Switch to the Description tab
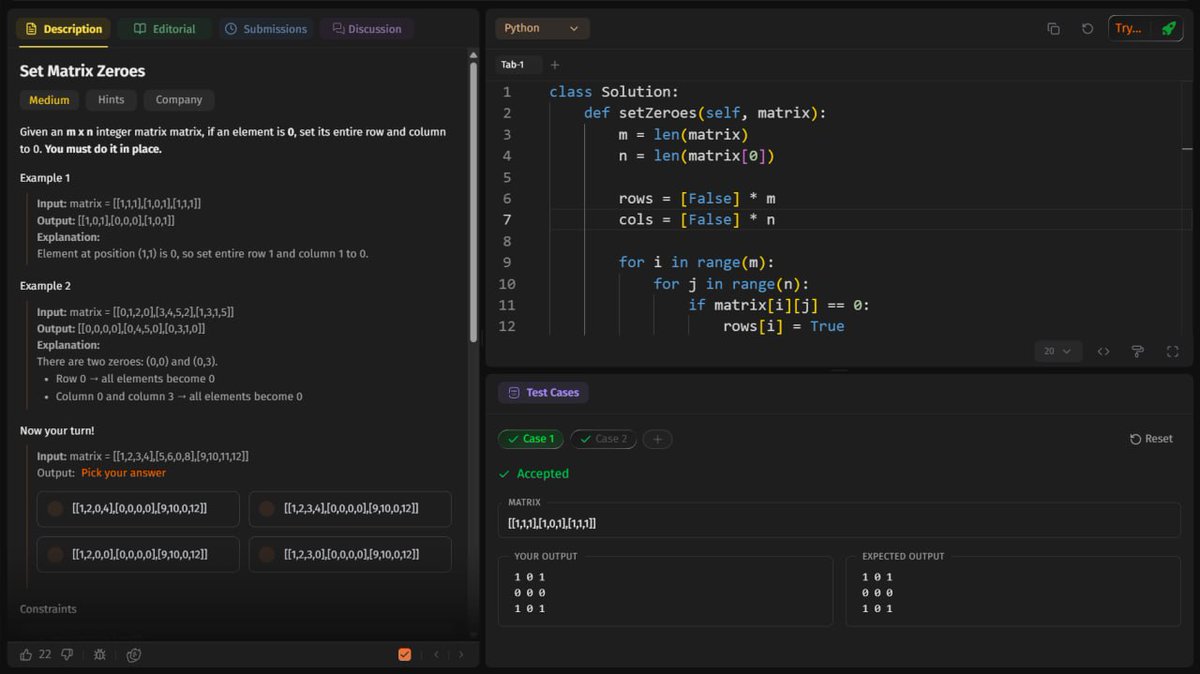1200x674 pixels. [x=63, y=29]
